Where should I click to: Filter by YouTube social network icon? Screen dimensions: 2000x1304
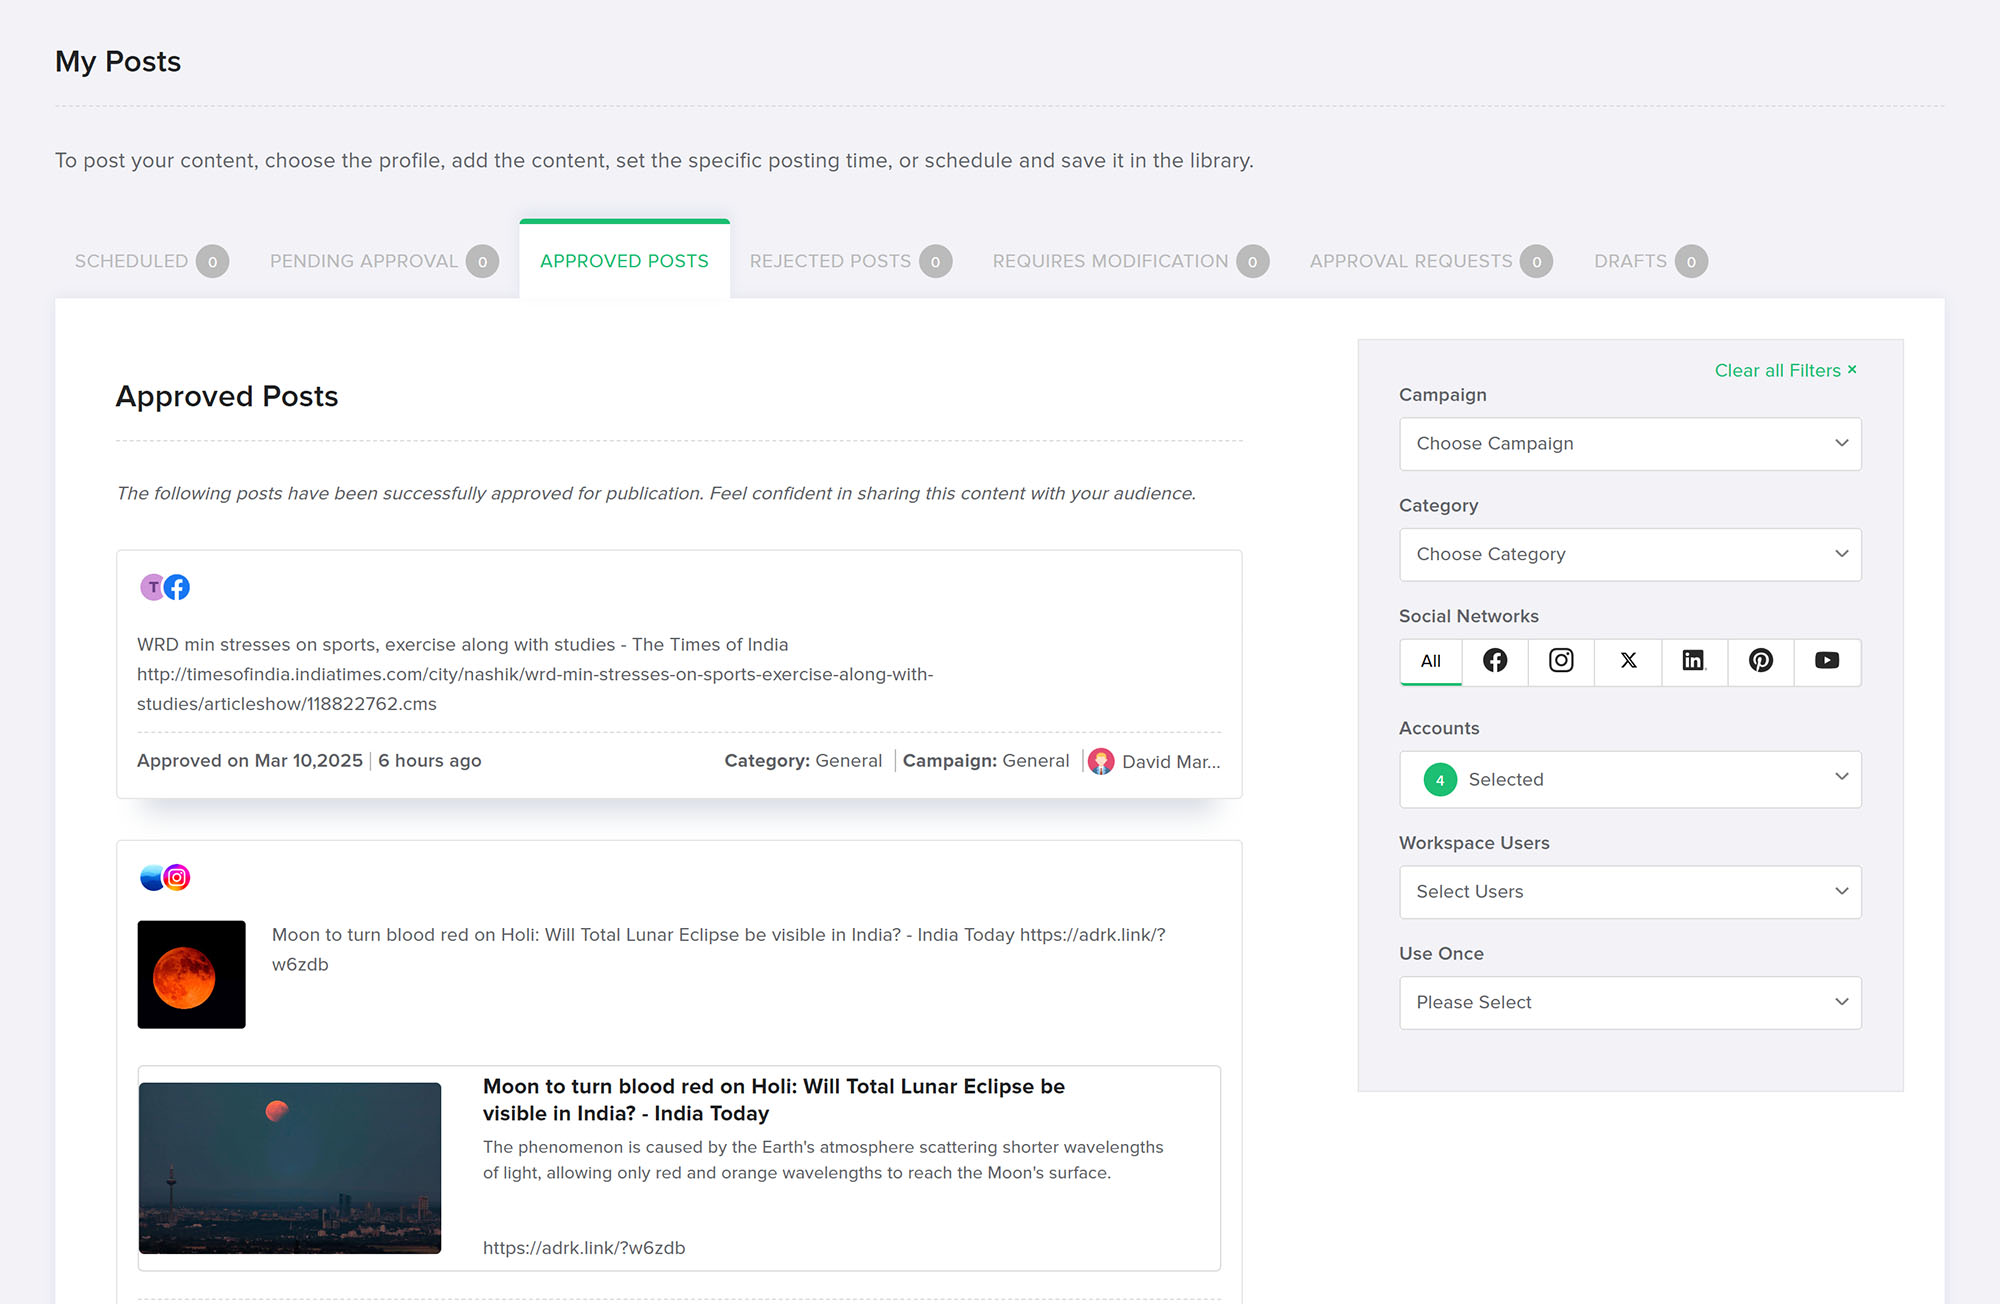tap(1827, 661)
